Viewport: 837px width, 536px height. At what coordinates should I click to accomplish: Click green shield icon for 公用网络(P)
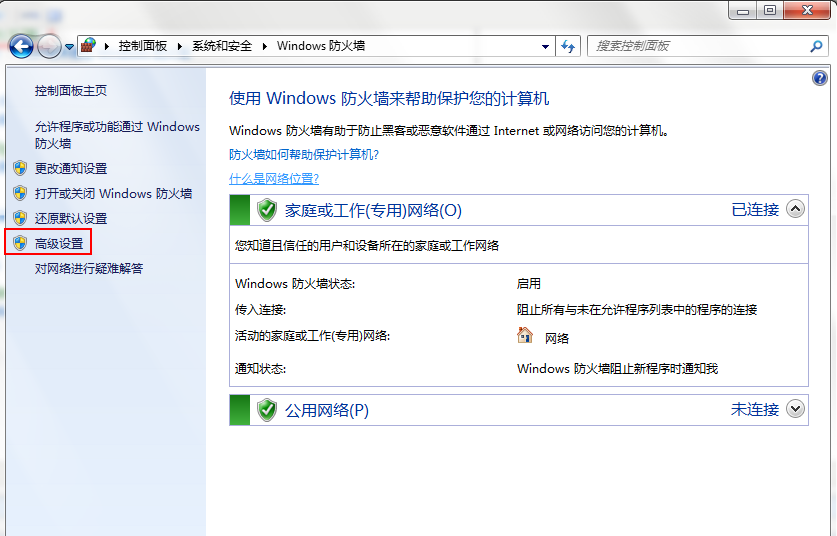point(267,410)
